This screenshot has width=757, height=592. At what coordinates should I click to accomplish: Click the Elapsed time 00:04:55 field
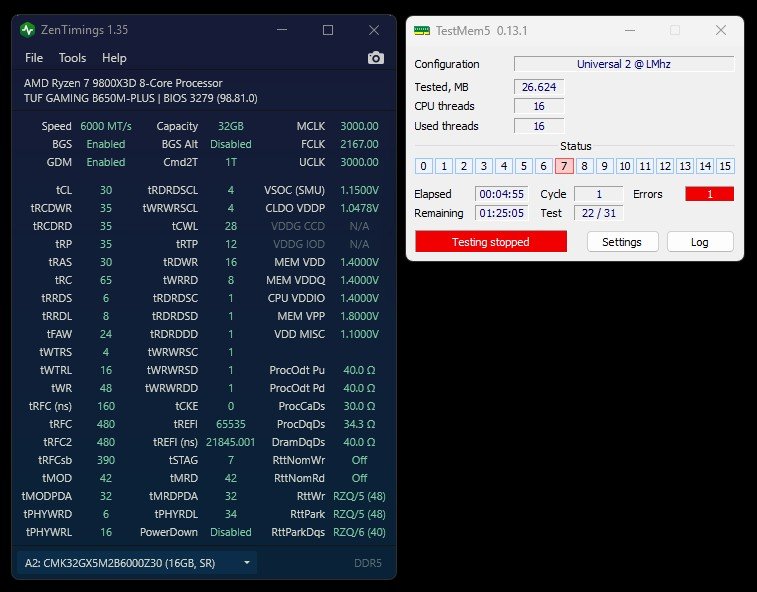pyautogui.click(x=502, y=194)
